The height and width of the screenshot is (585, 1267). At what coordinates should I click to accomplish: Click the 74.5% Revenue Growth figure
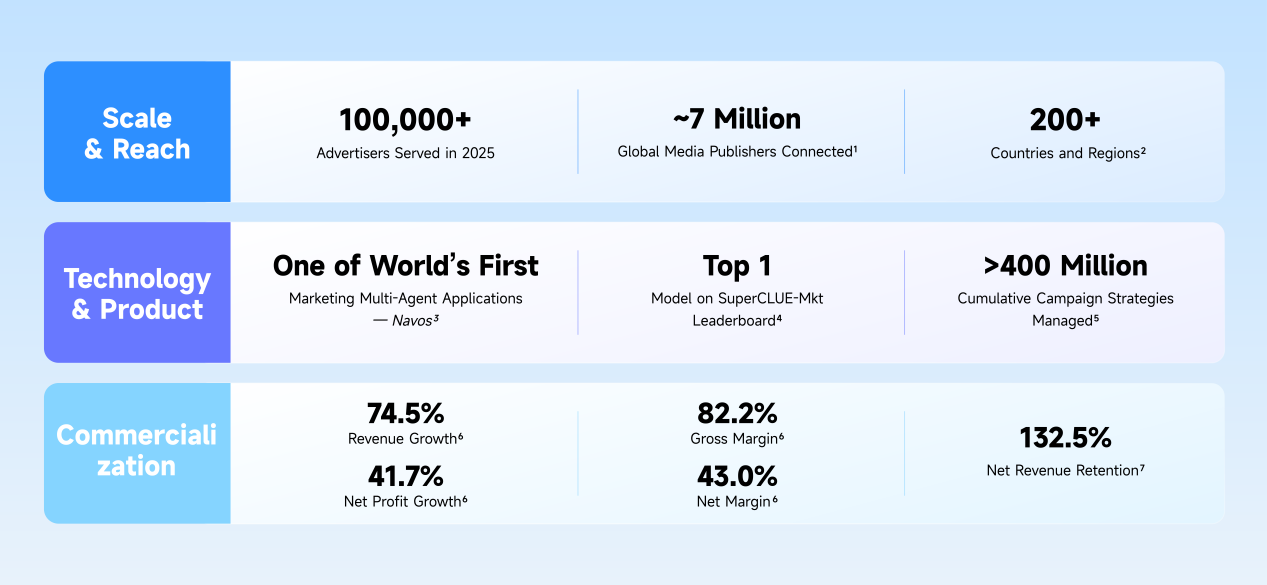pos(405,414)
